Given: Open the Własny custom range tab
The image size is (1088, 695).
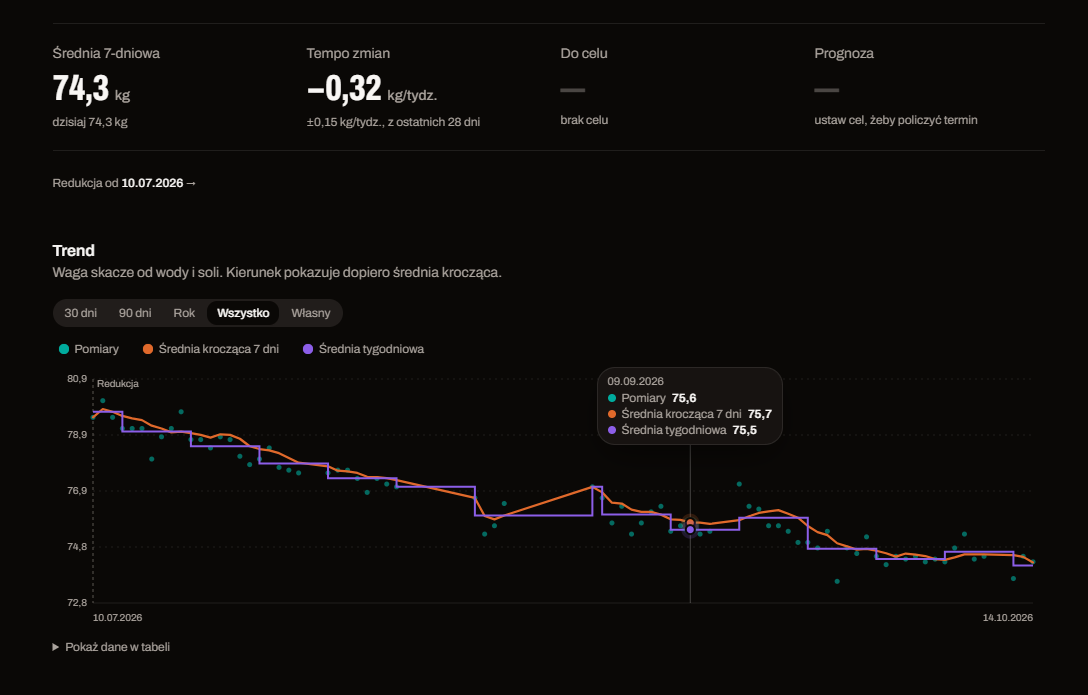Looking at the screenshot, I should coord(310,313).
